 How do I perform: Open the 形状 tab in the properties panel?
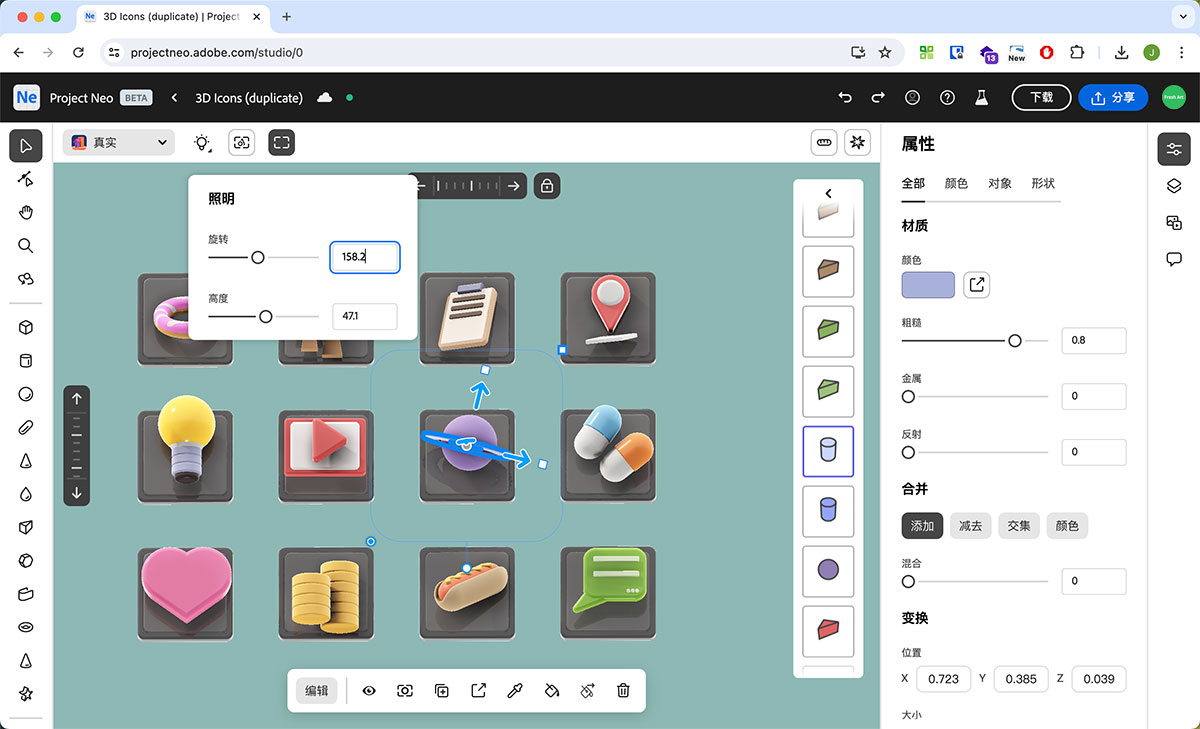[x=1043, y=184]
